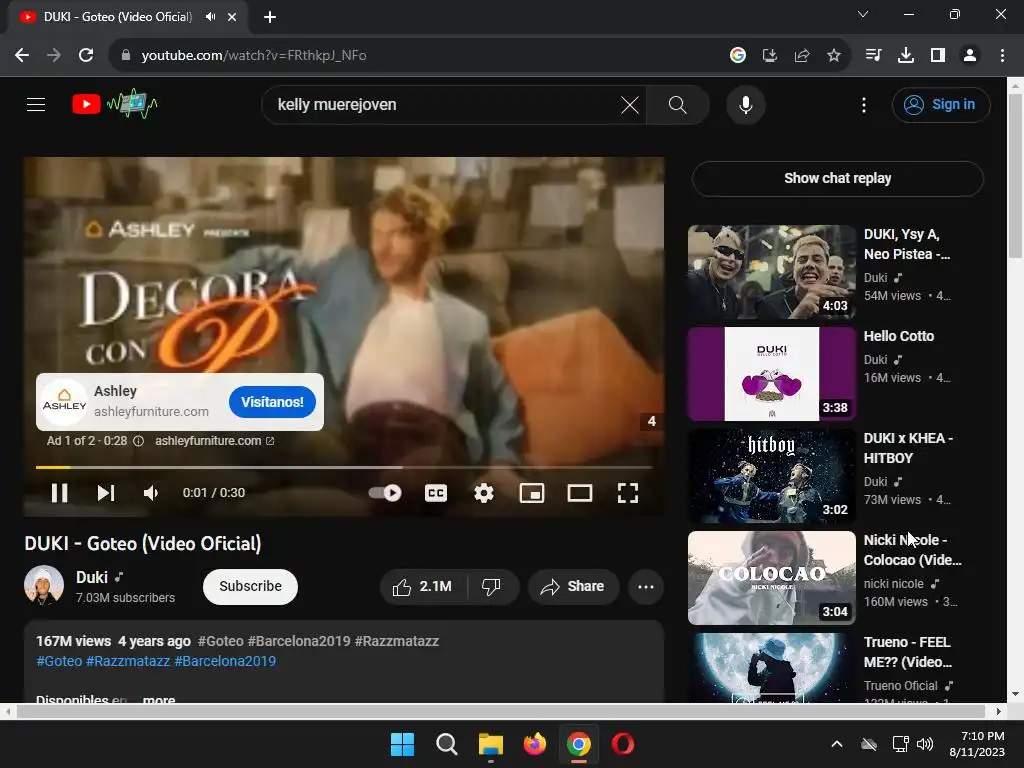The width and height of the screenshot is (1024, 768).
Task: Open YouTube settings three-dot menu
Action: pyautogui.click(x=864, y=104)
